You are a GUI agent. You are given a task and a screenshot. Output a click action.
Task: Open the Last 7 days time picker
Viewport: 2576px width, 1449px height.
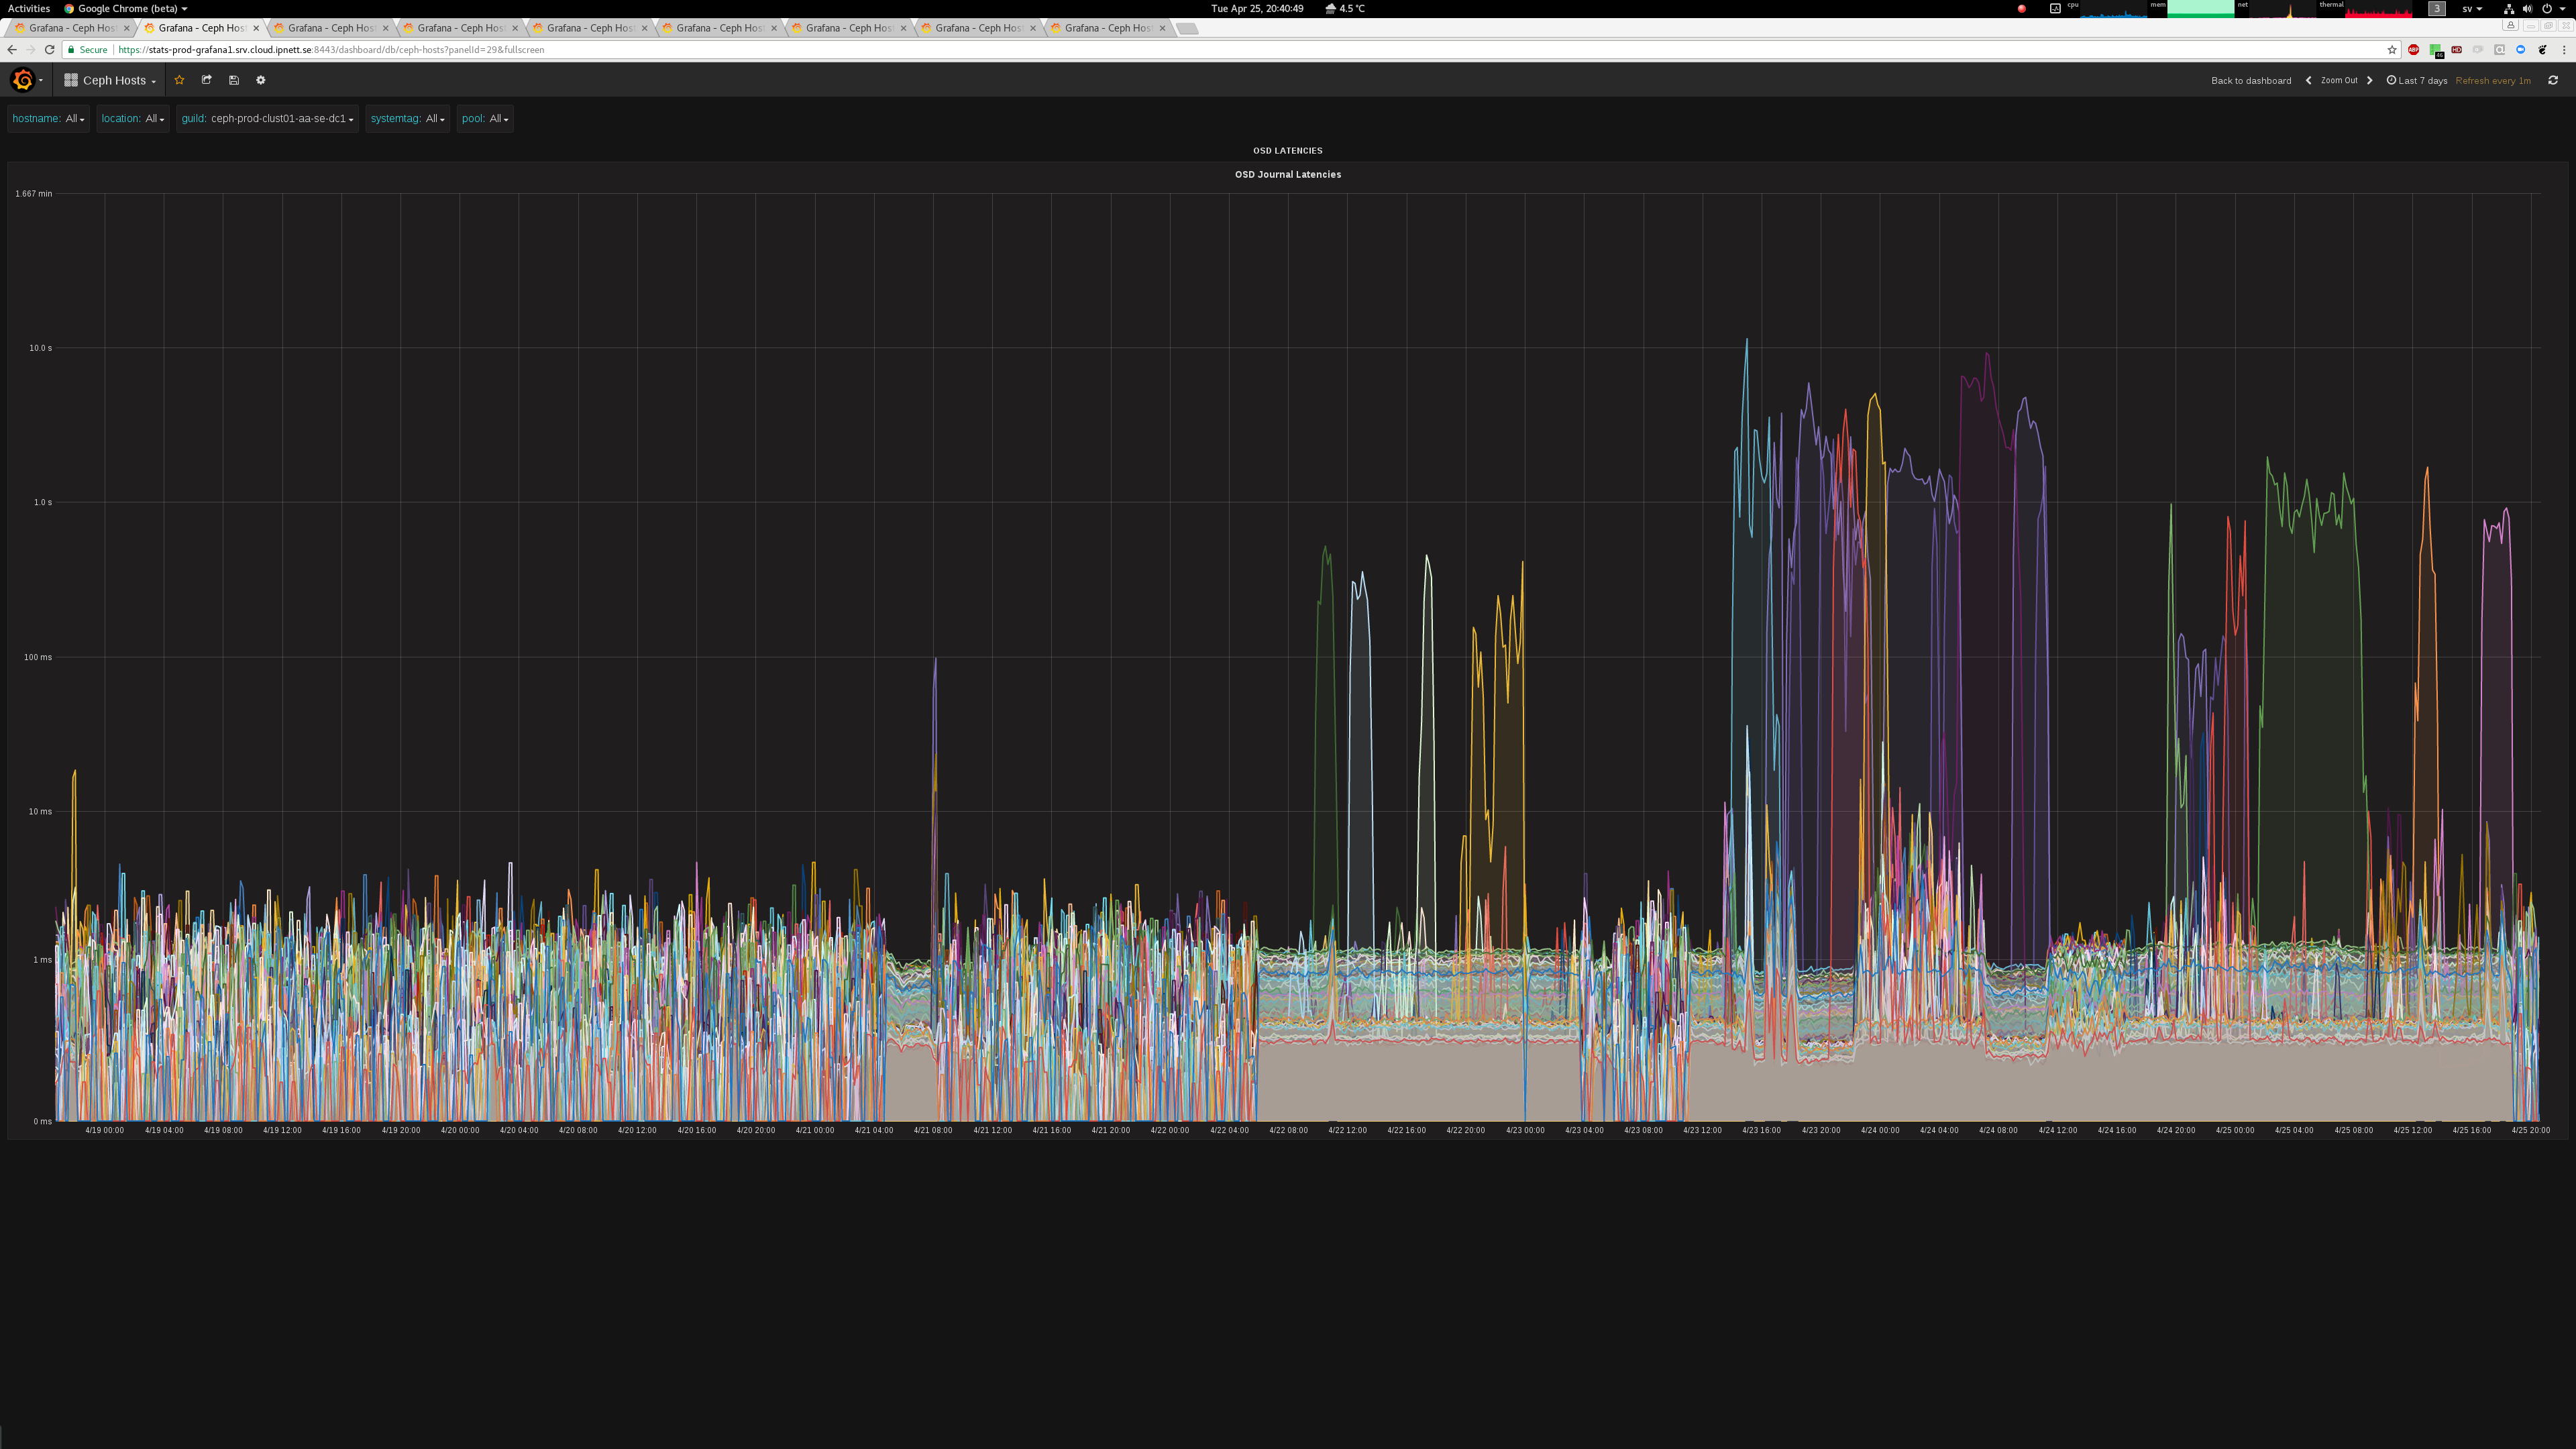coord(2417,80)
